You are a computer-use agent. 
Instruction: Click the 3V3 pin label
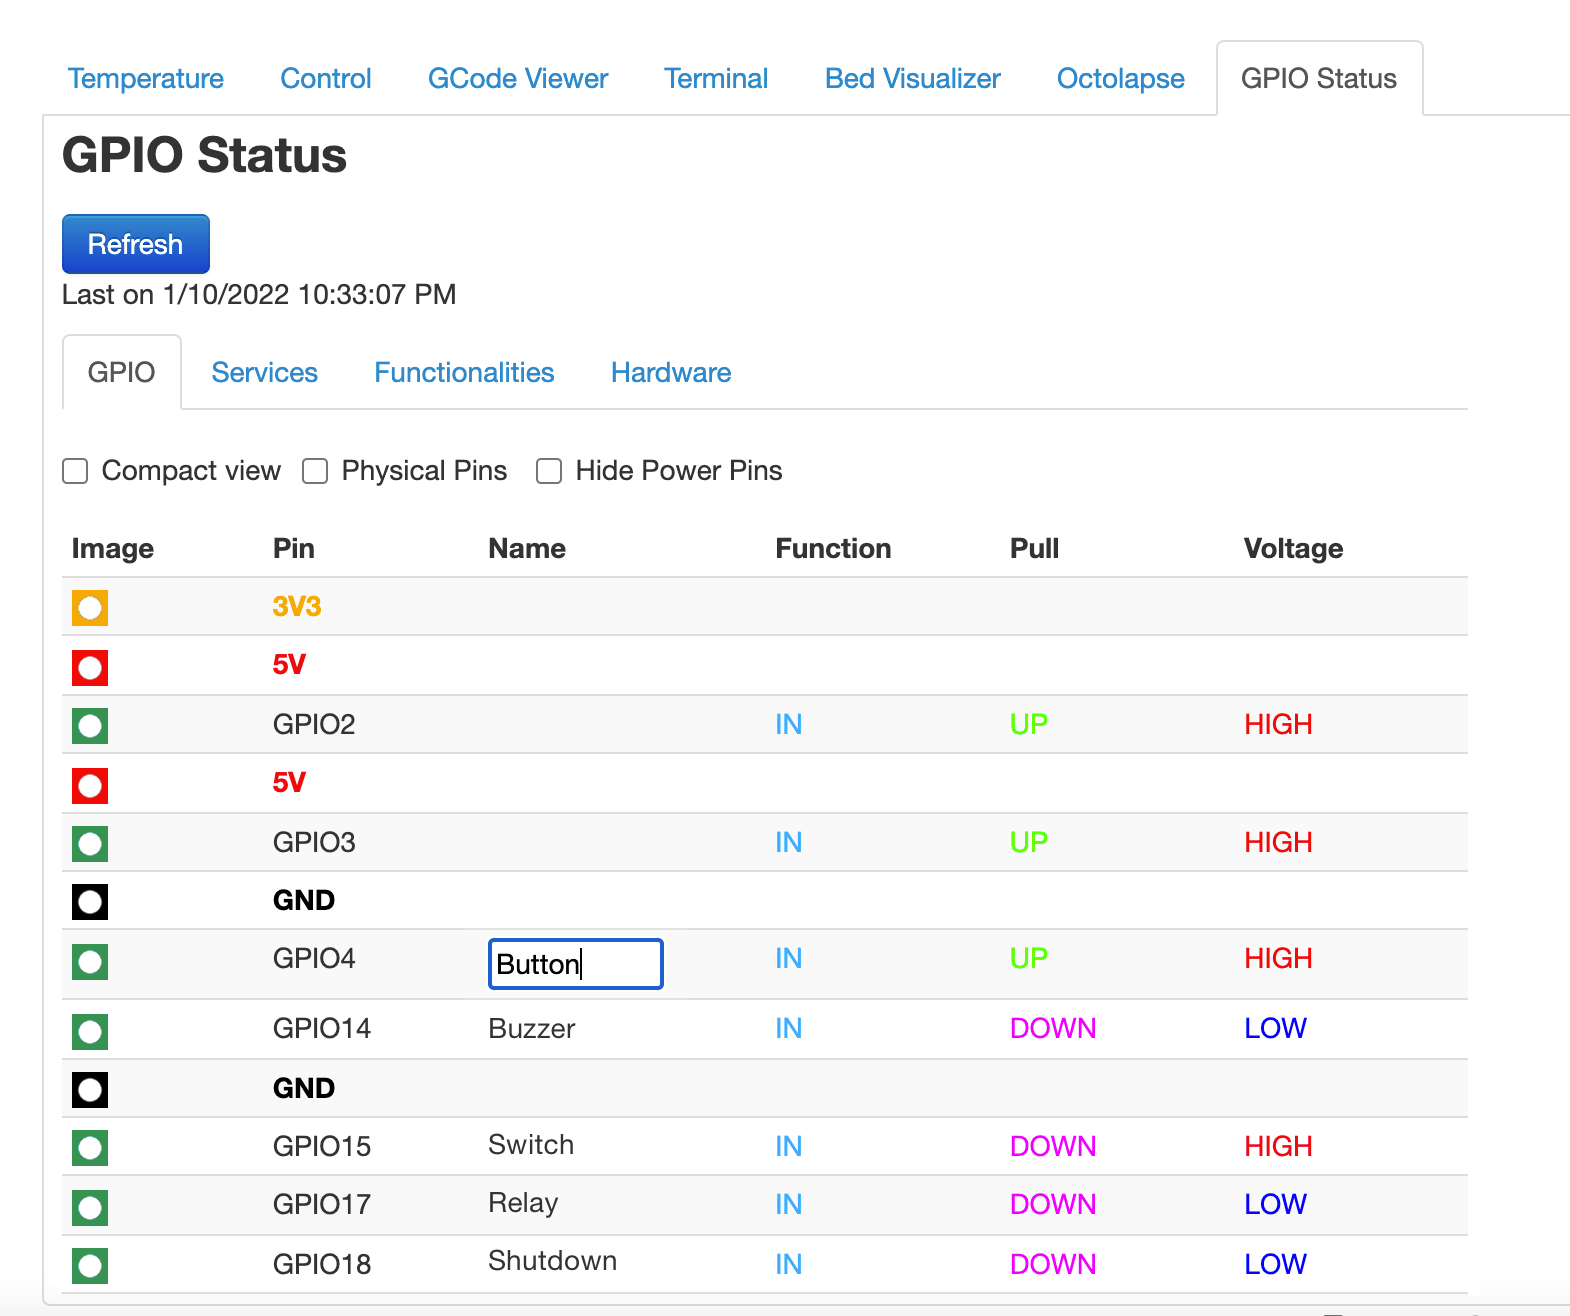tap(297, 606)
